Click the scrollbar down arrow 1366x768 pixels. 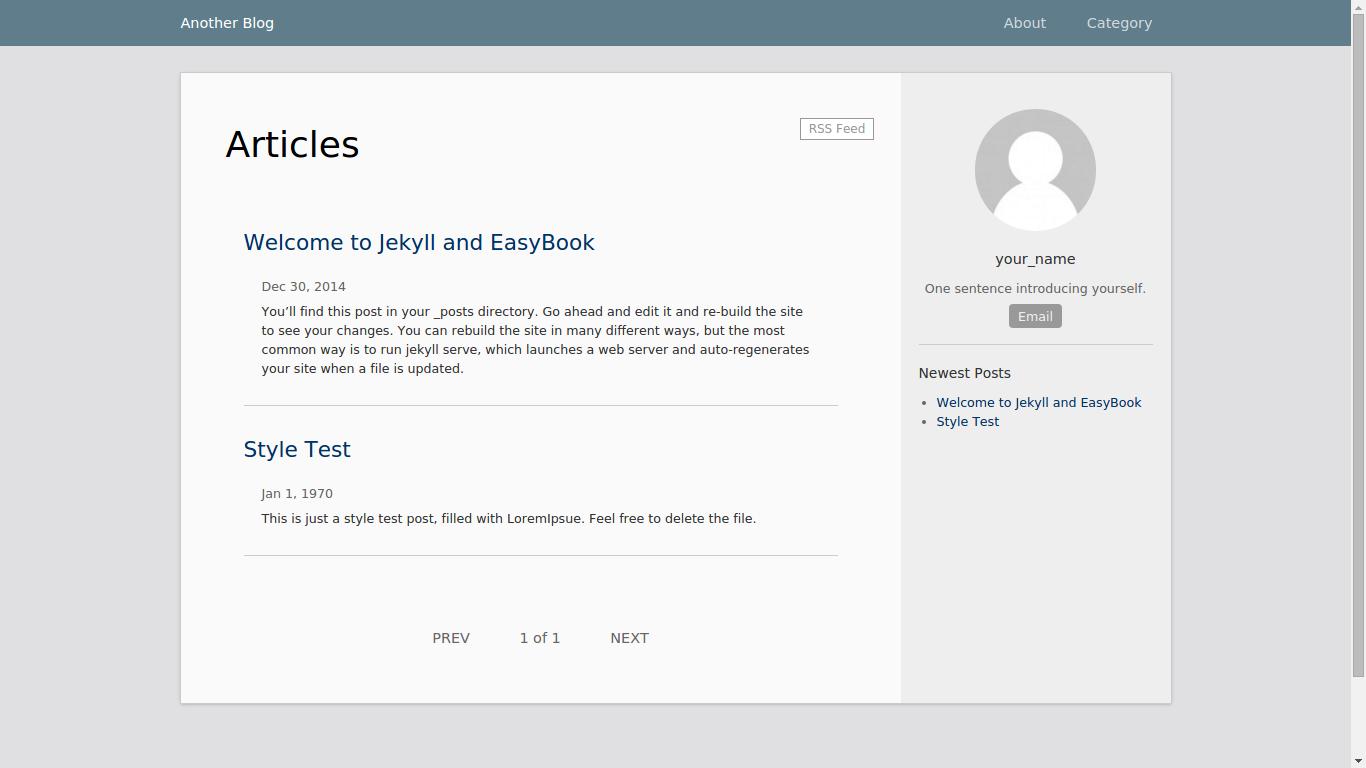click(x=1359, y=760)
